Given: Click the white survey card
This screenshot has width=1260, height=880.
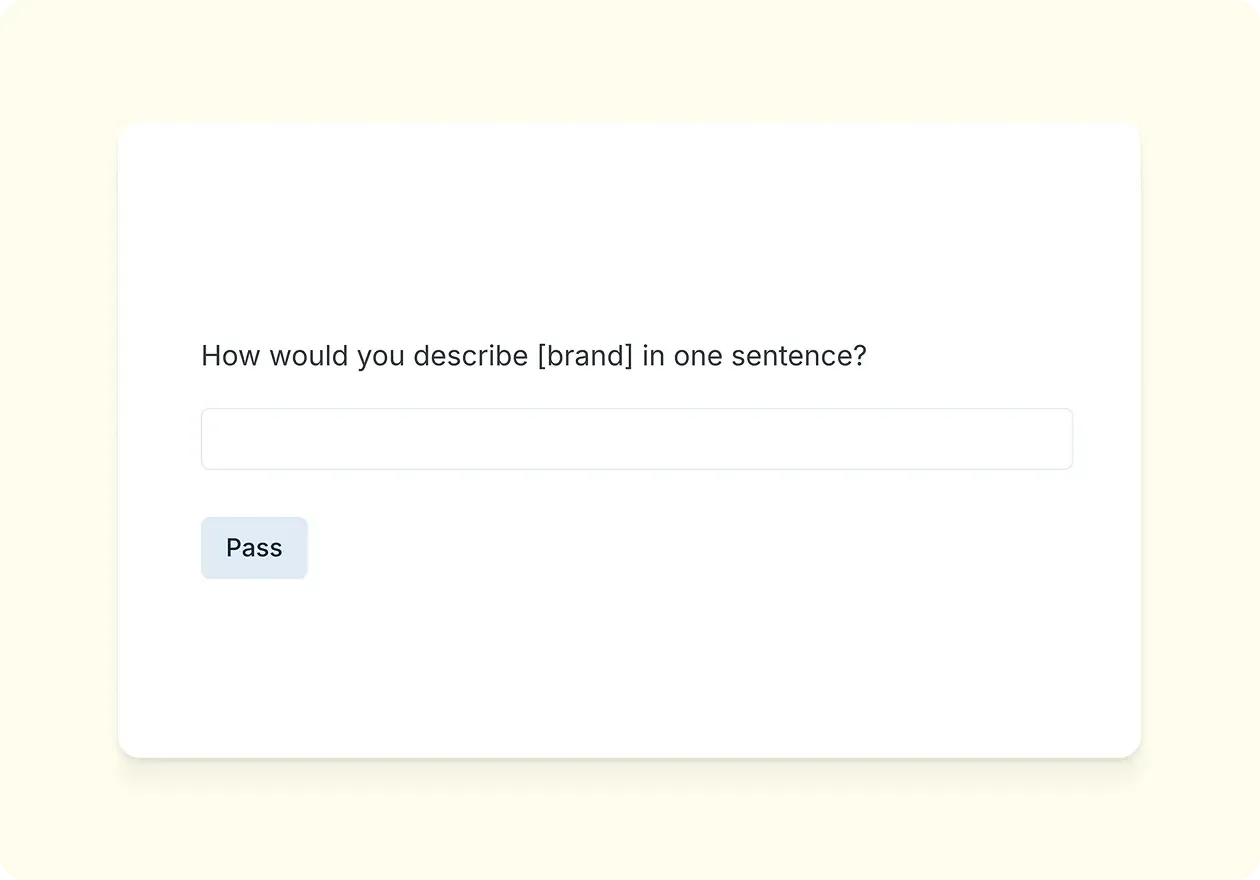Looking at the screenshot, I should pos(628,660).
